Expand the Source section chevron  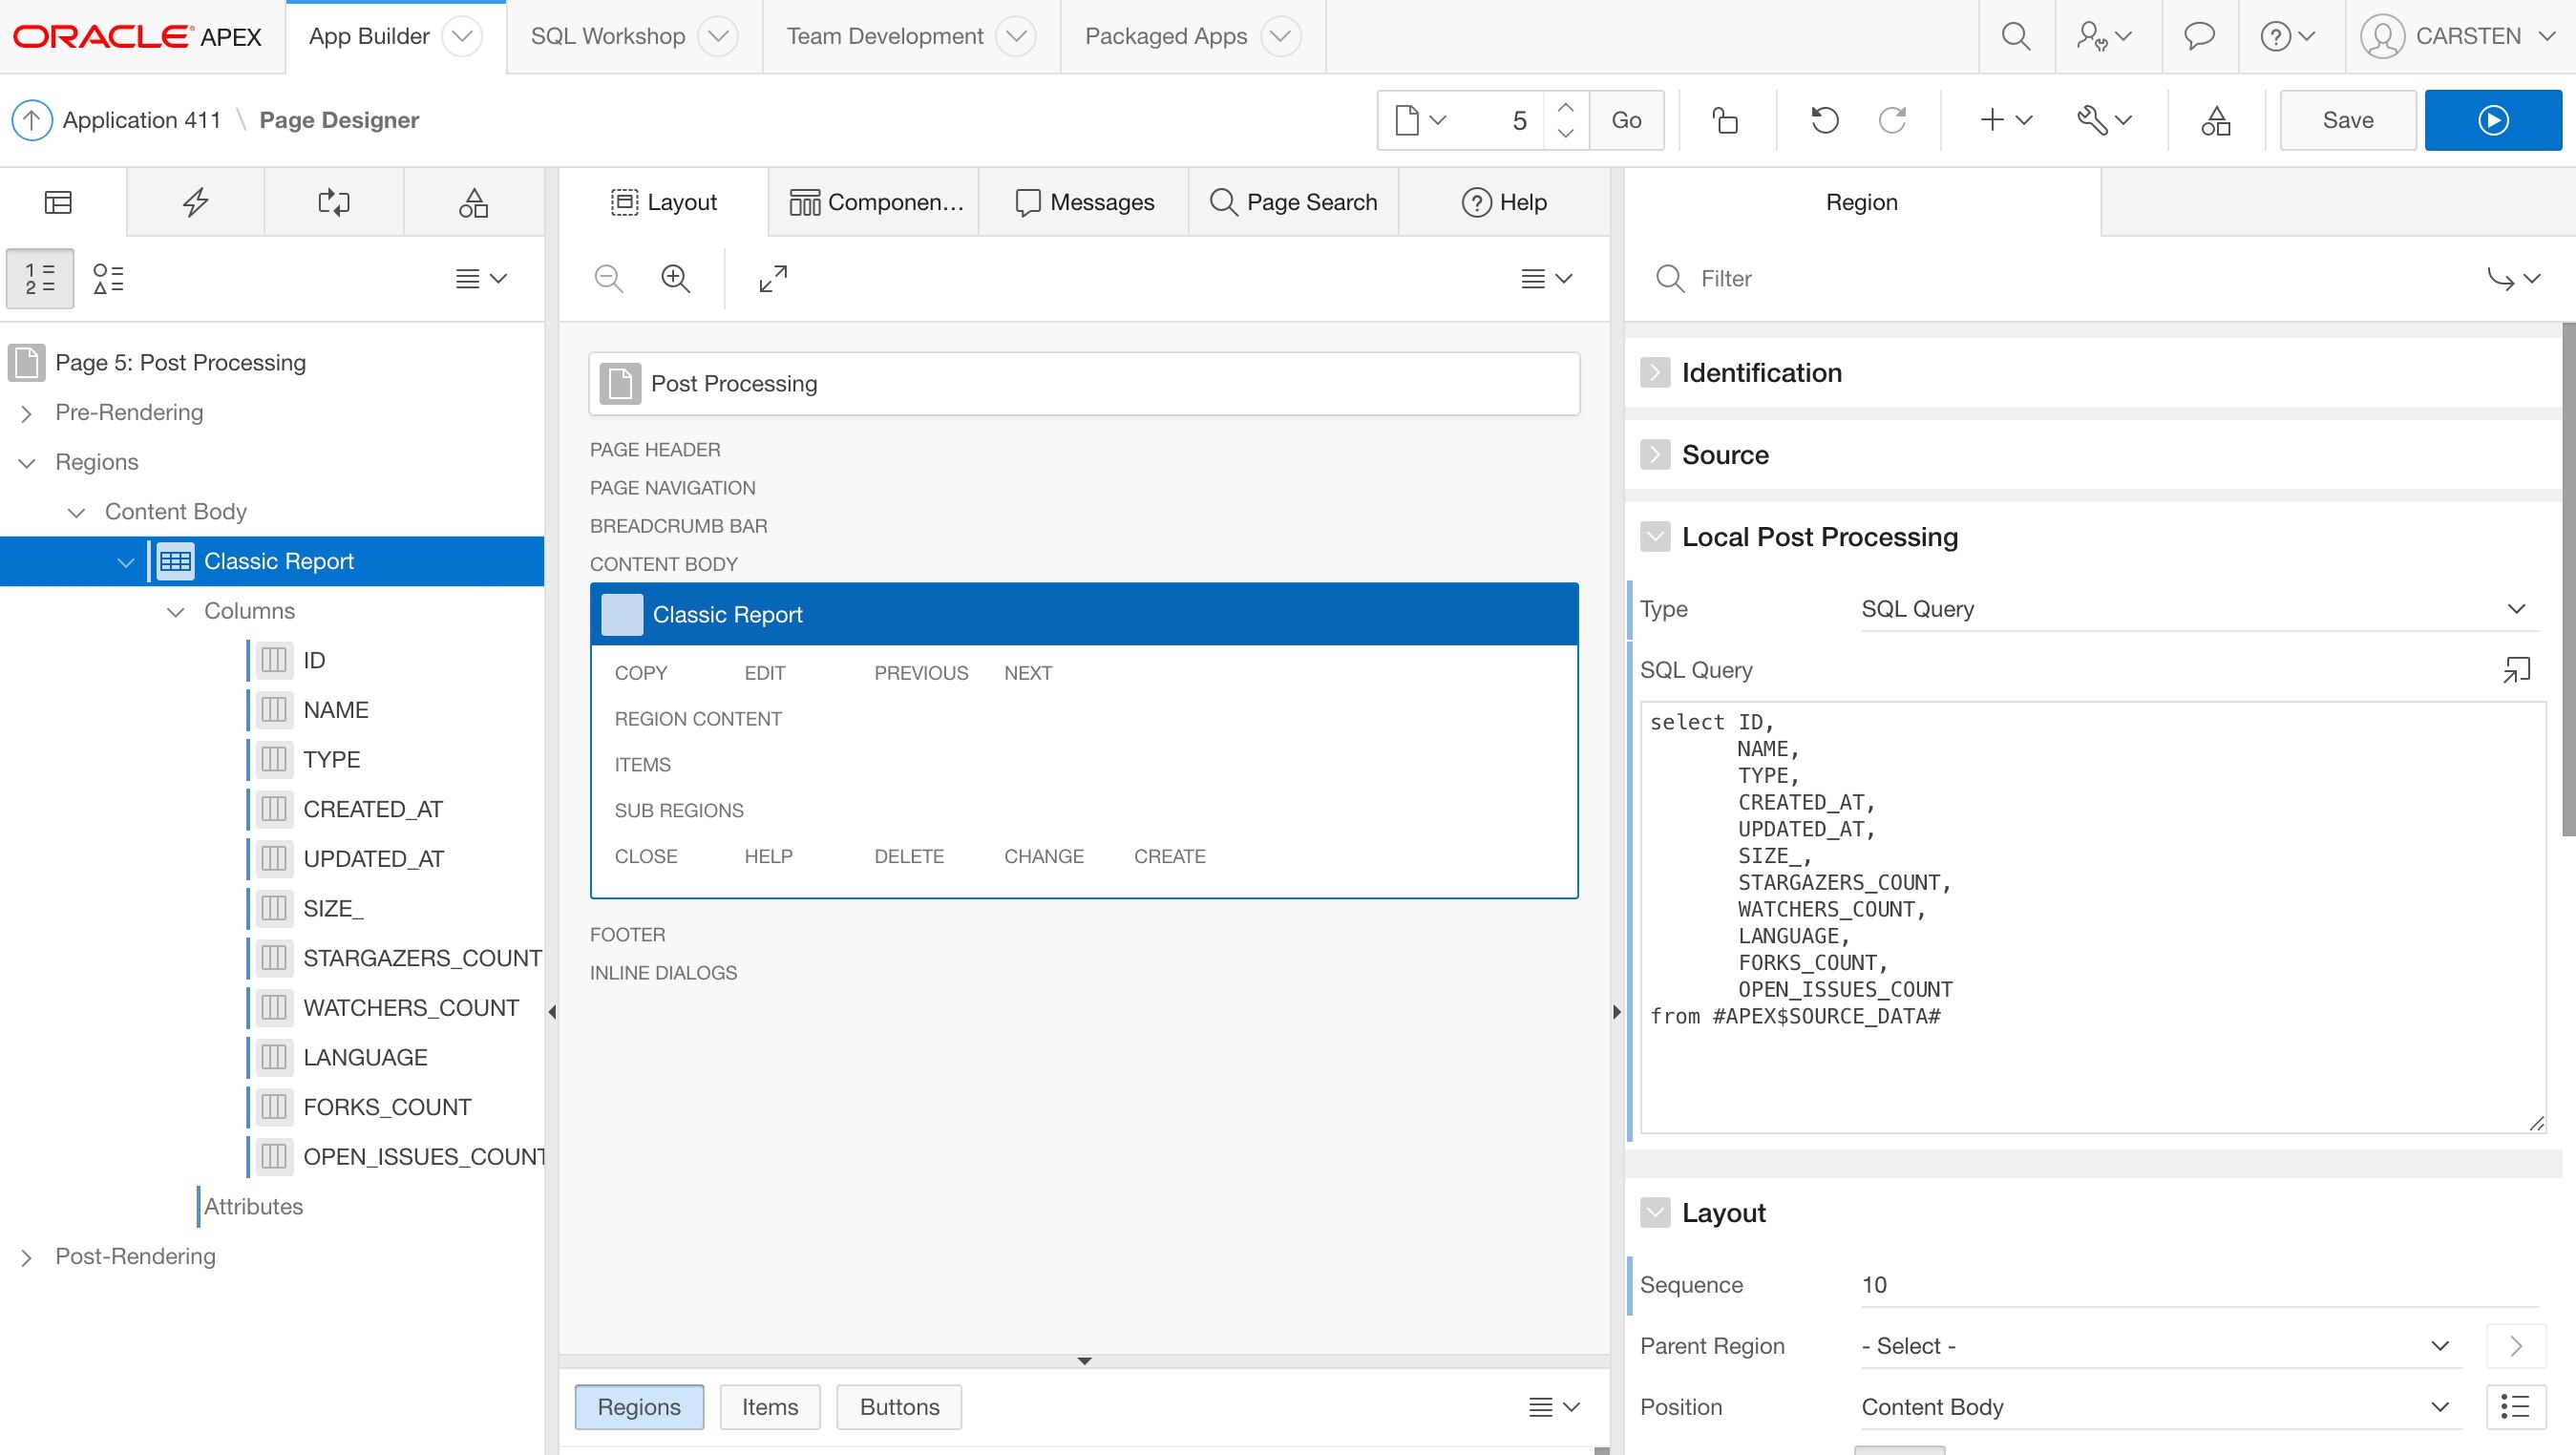(x=1655, y=453)
